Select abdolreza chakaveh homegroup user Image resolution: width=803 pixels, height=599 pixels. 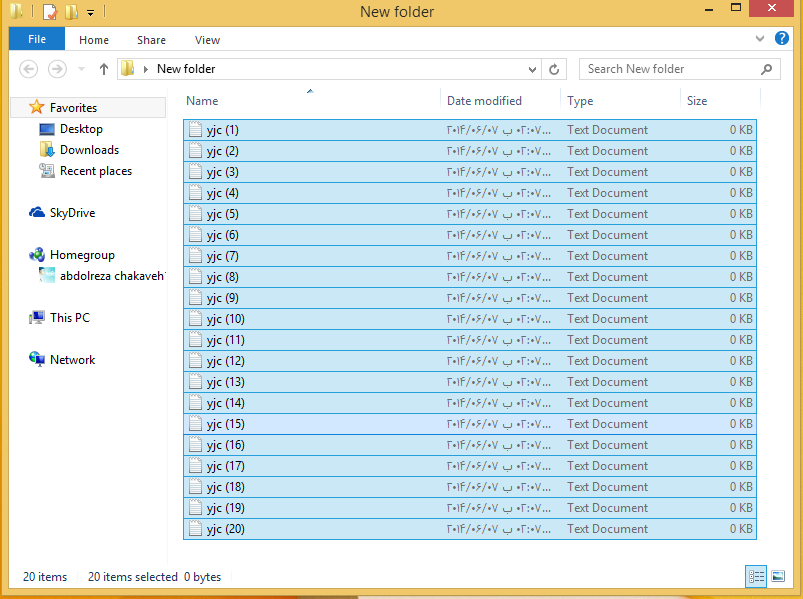pyautogui.click(x=112, y=275)
